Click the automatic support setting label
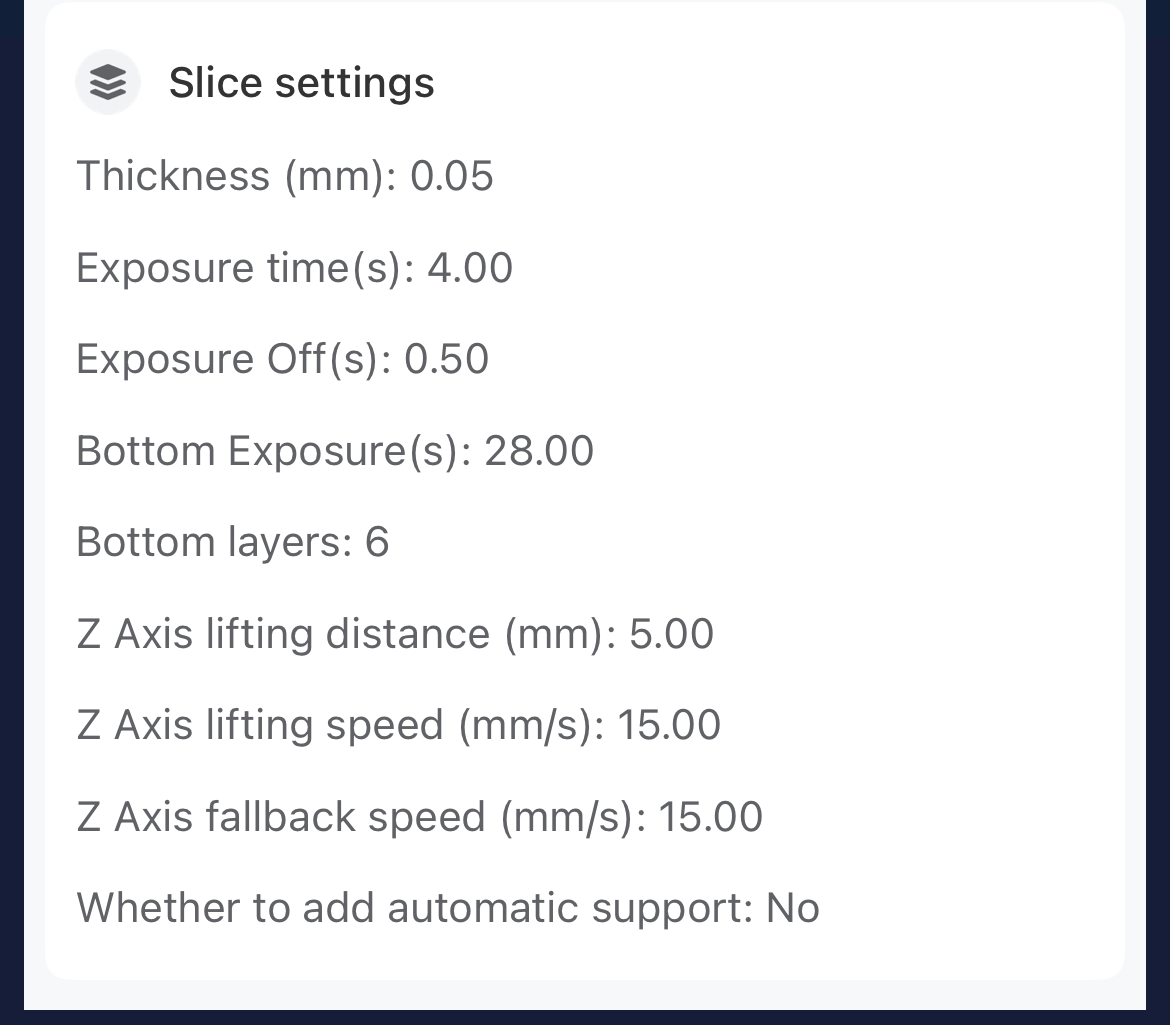The image size is (1170, 1025). (x=414, y=908)
